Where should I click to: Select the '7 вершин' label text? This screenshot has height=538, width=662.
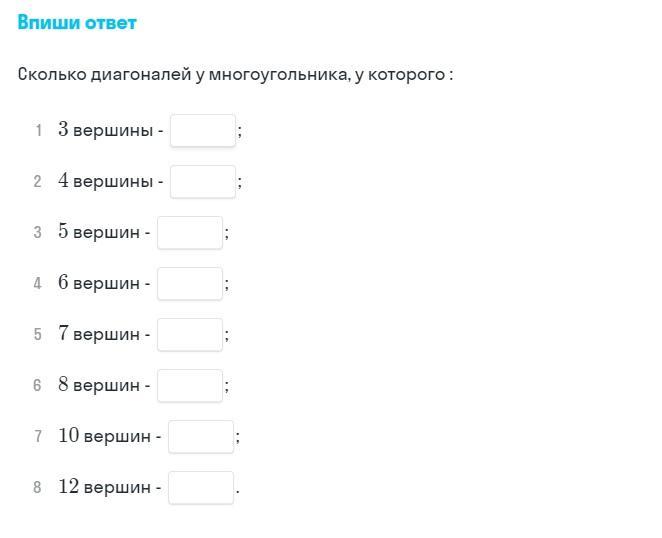99,334
